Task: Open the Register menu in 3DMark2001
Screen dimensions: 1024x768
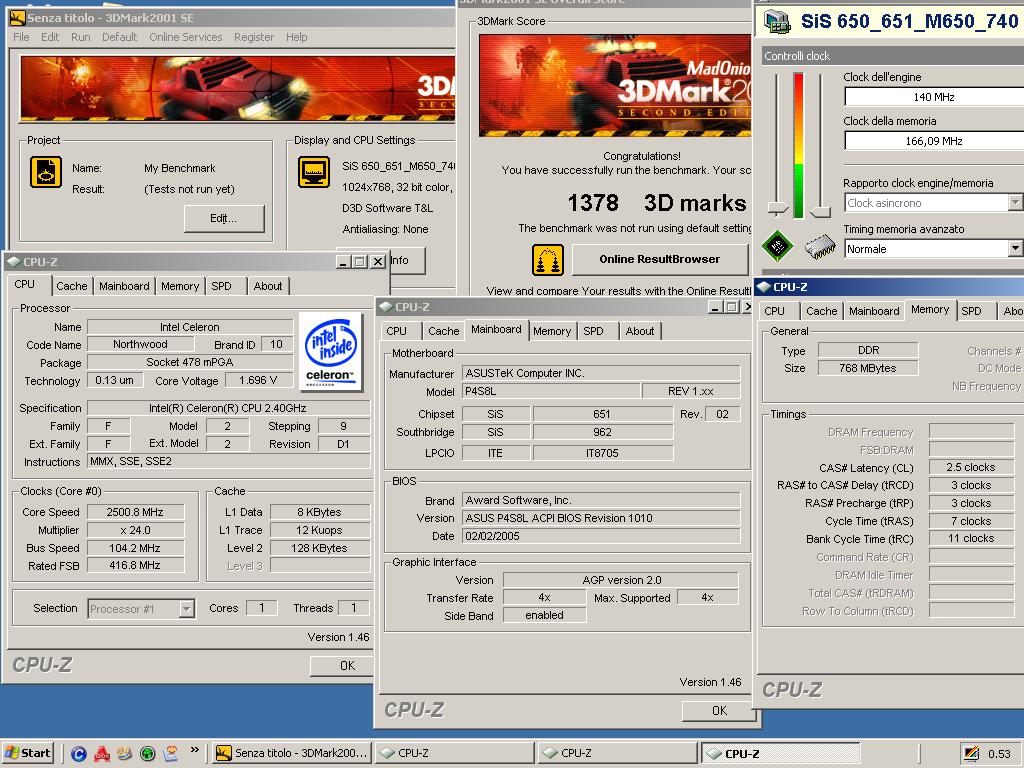Action: click(x=254, y=37)
